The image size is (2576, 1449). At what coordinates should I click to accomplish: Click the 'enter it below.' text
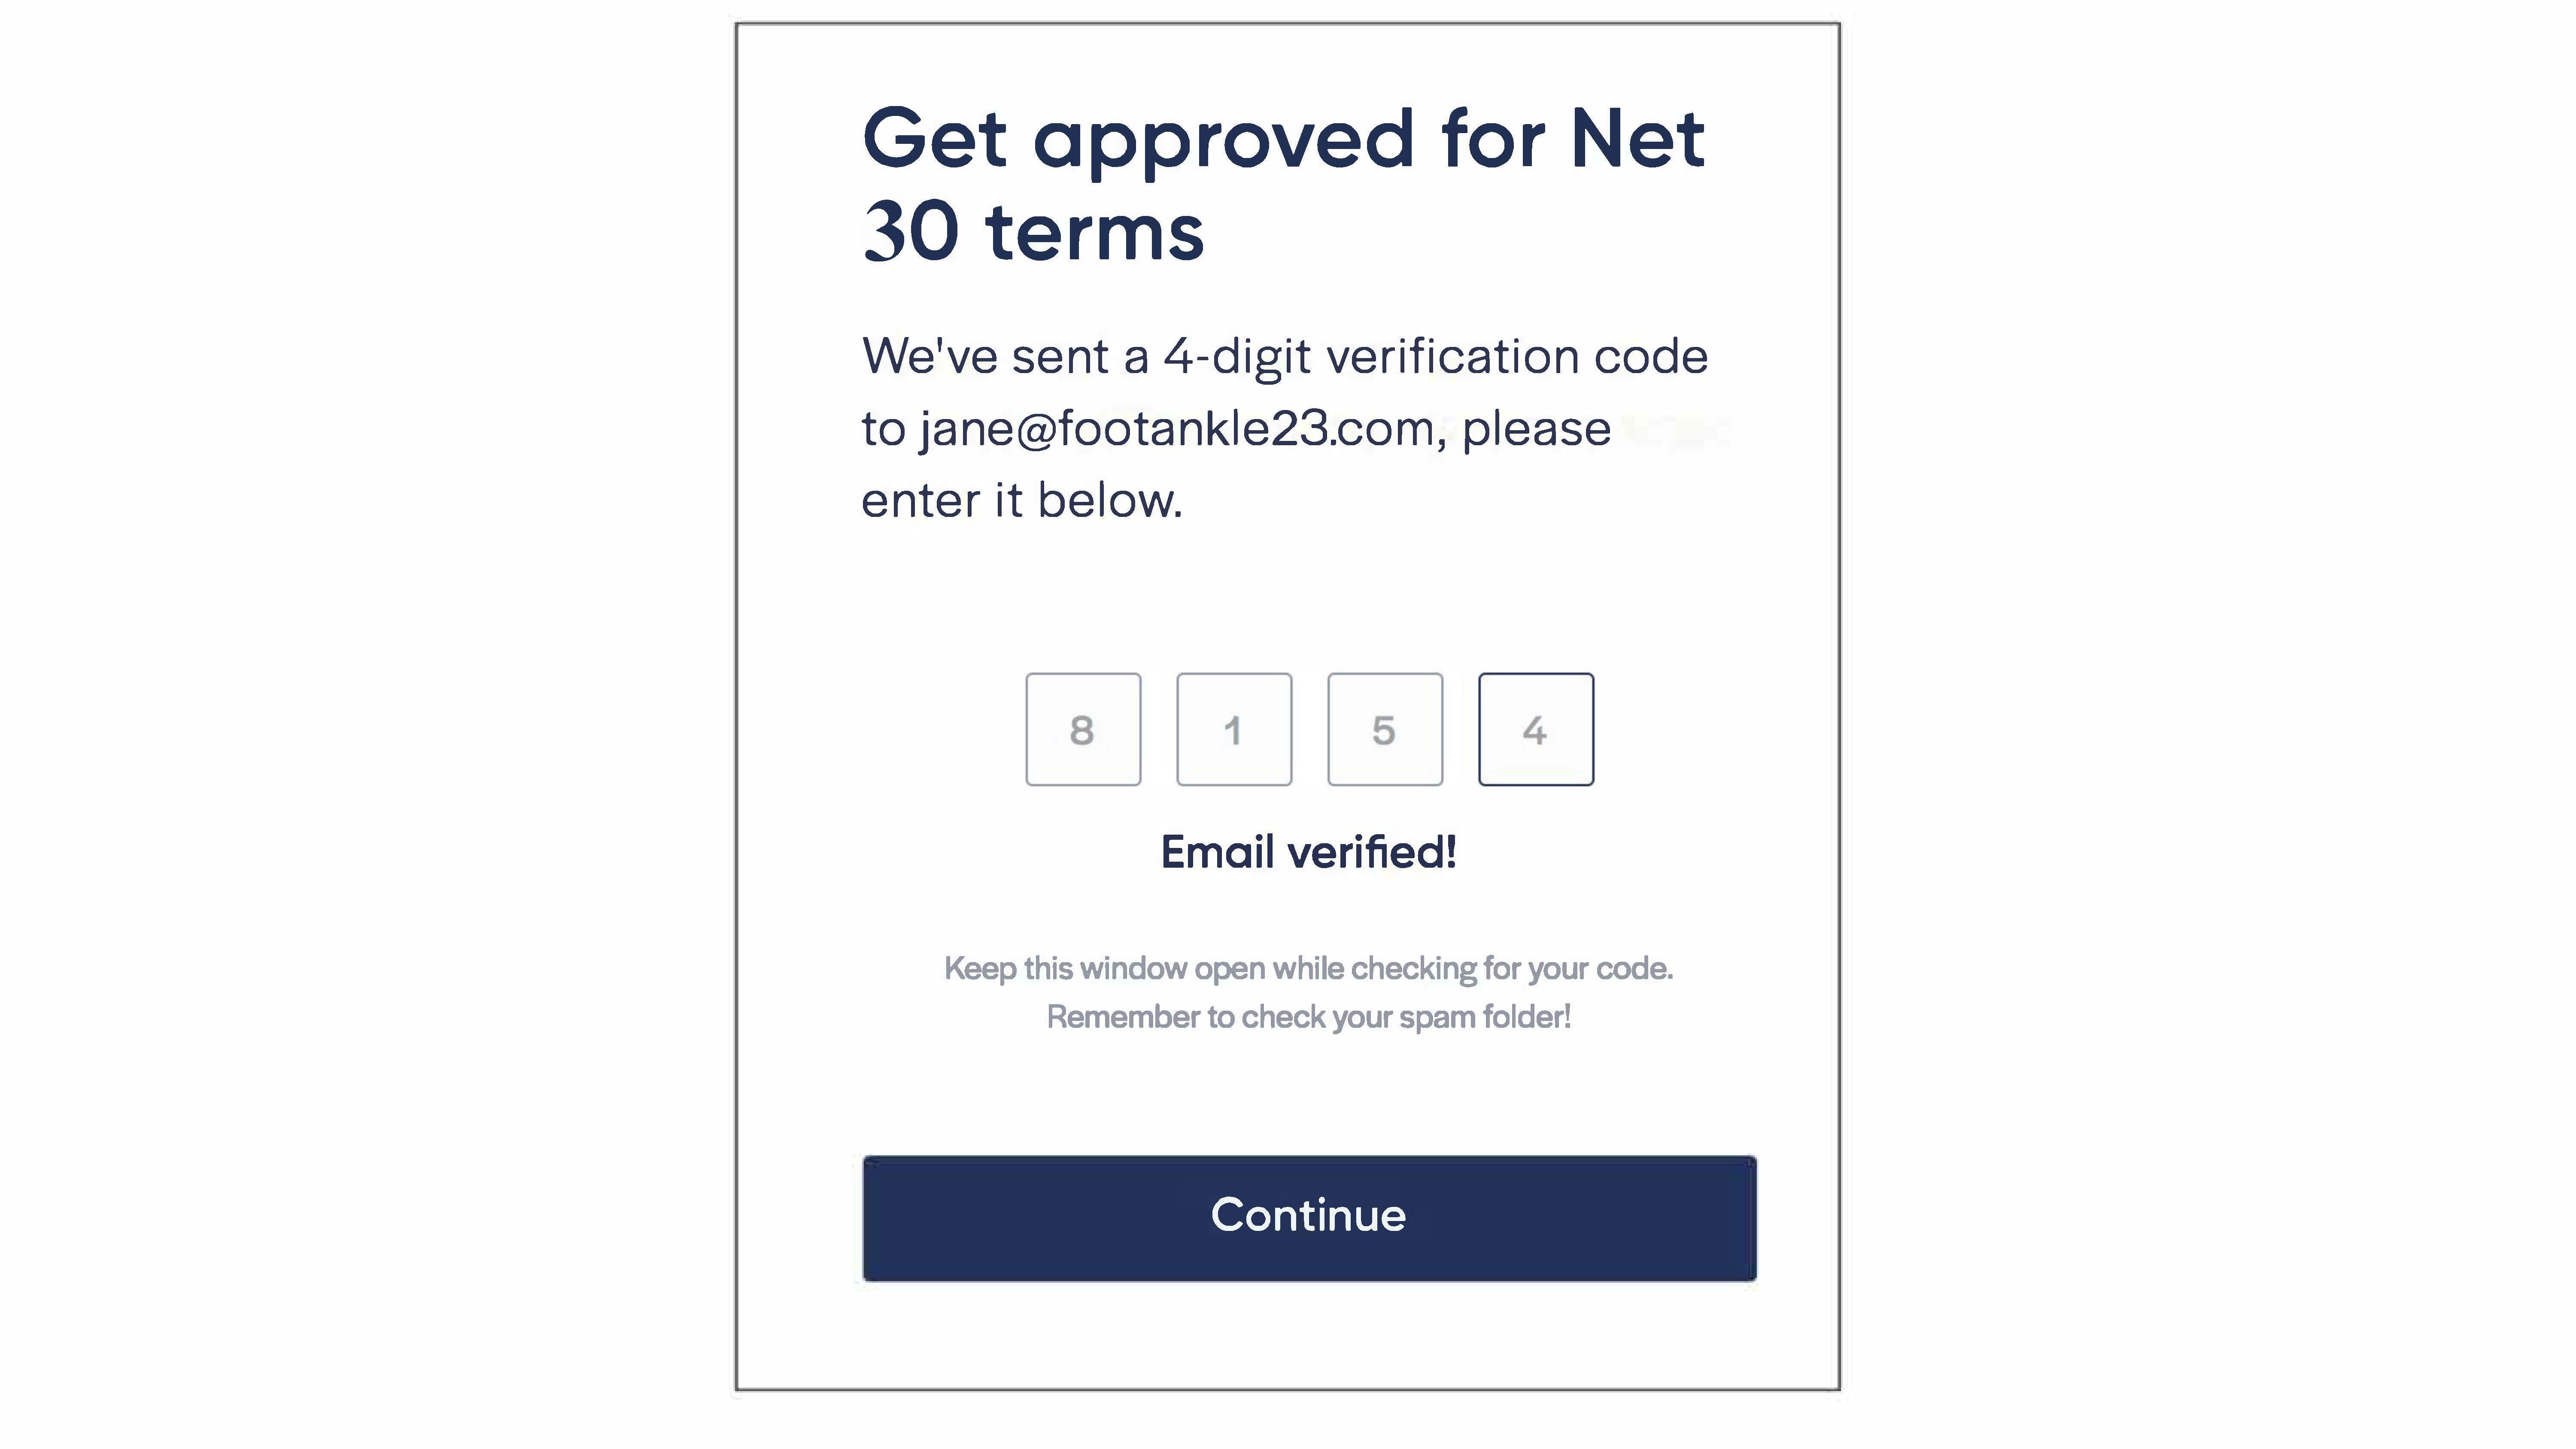point(1022,500)
